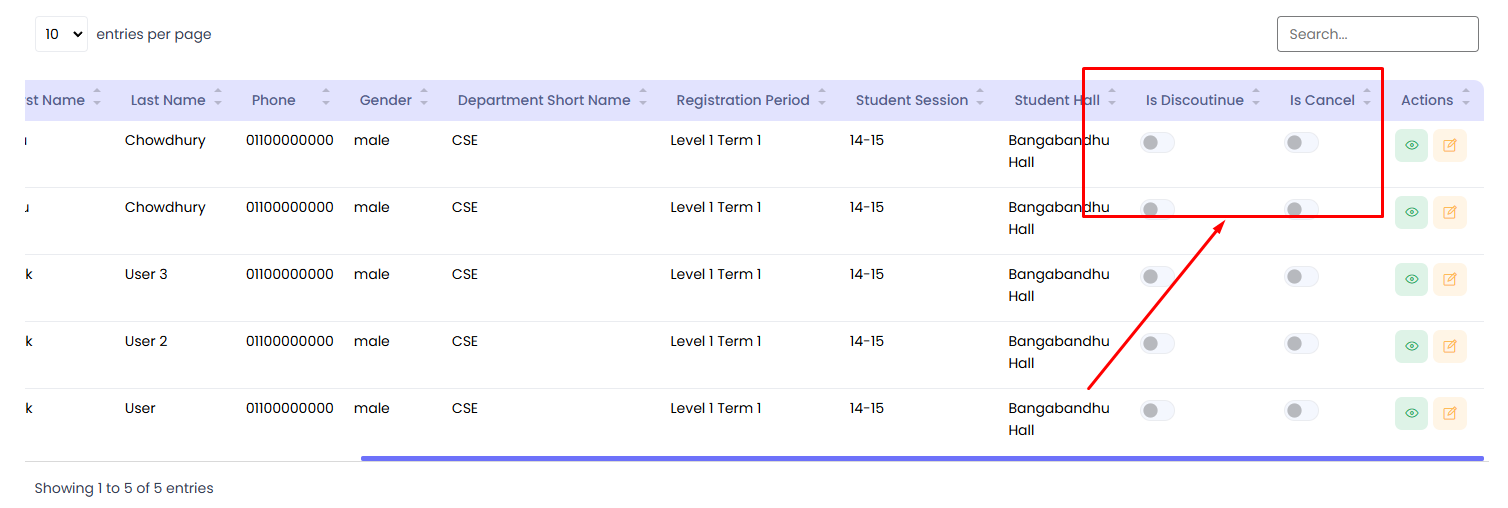Screen dimensions: 1508x508
Task: Sort by the Last Name column header
Action: pyautogui.click(x=168, y=100)
